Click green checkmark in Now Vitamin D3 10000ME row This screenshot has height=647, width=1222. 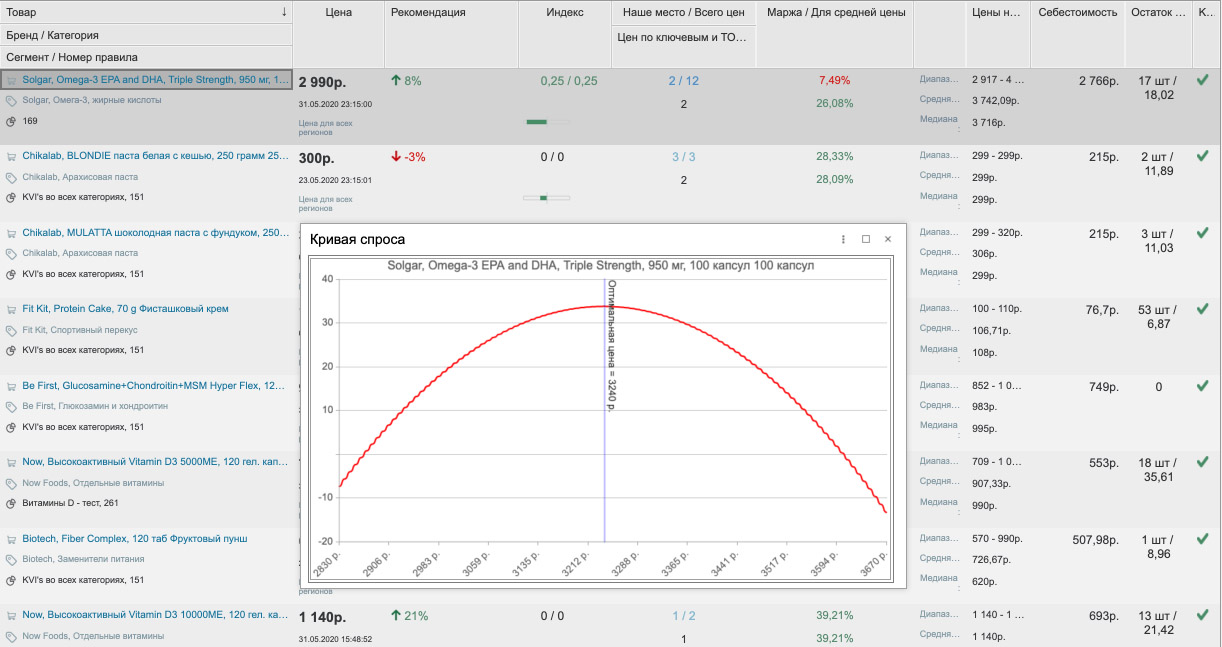(1203, 615)
